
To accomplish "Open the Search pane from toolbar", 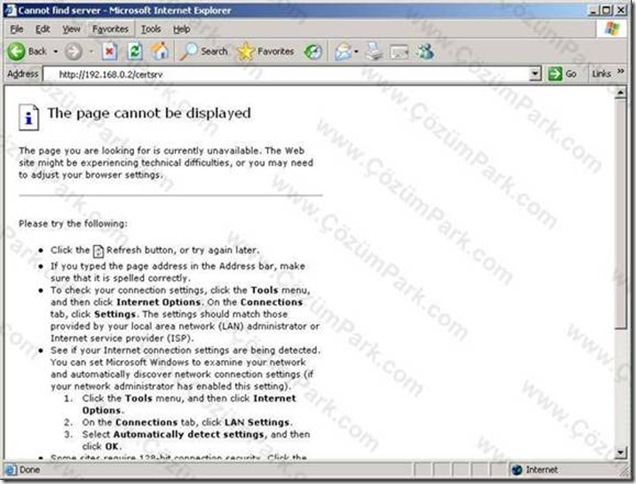I will (x=204, y=52).
